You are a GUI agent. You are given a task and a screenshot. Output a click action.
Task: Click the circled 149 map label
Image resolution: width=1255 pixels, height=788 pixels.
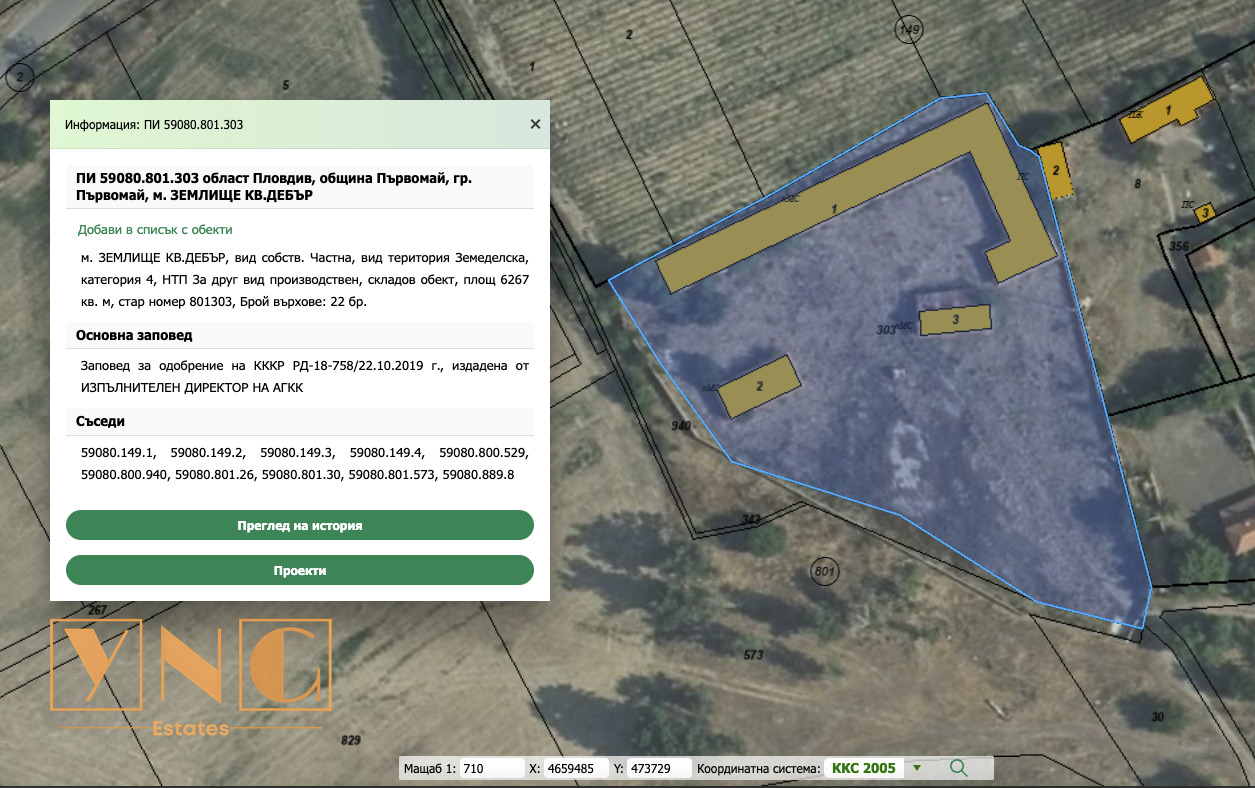pos(908,30)
